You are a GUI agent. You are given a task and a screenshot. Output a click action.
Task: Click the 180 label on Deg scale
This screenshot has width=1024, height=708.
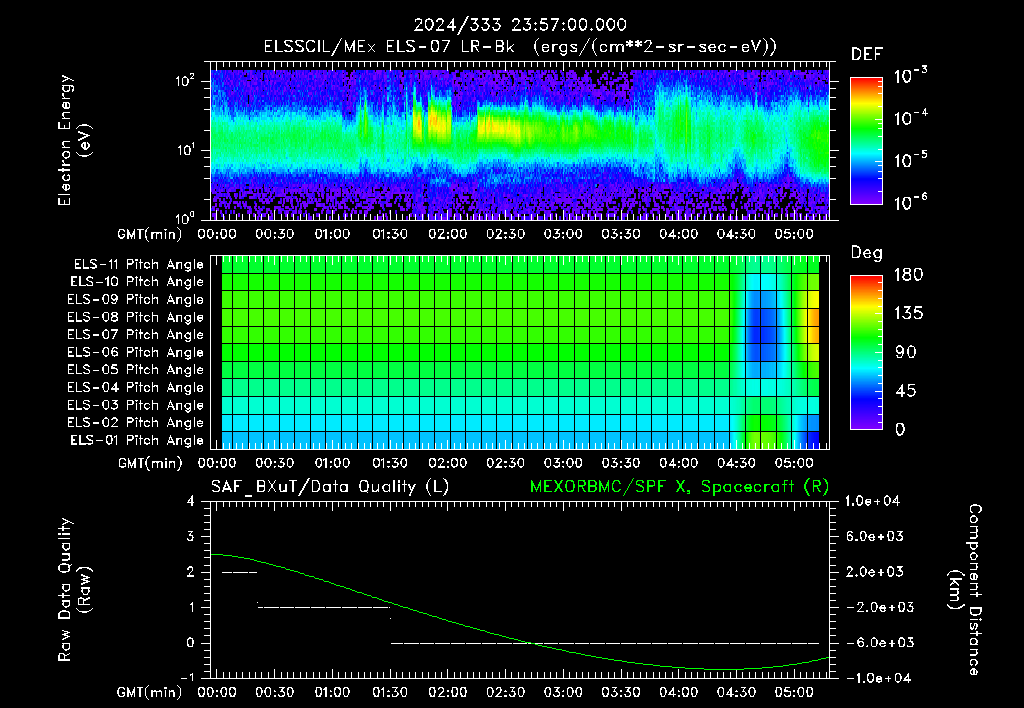[908, 275]
